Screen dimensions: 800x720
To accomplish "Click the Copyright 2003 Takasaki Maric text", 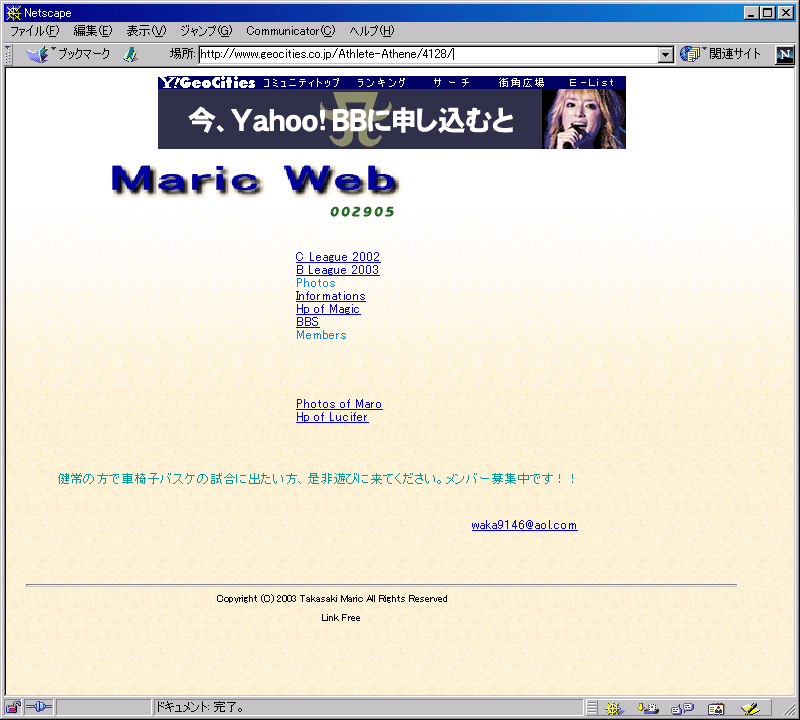I will pos(332,599).
